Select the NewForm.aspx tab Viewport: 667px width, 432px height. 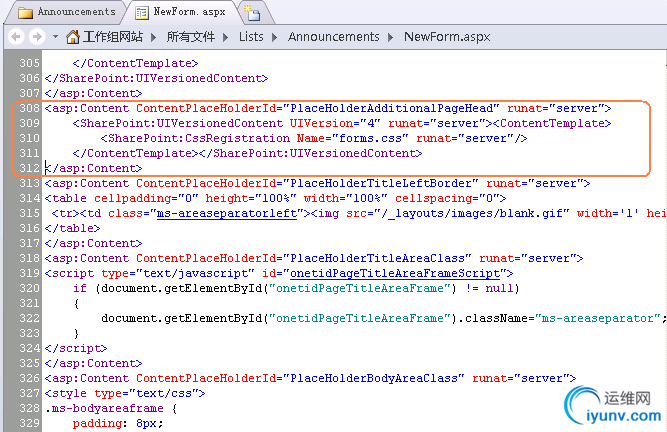[182, 12]
